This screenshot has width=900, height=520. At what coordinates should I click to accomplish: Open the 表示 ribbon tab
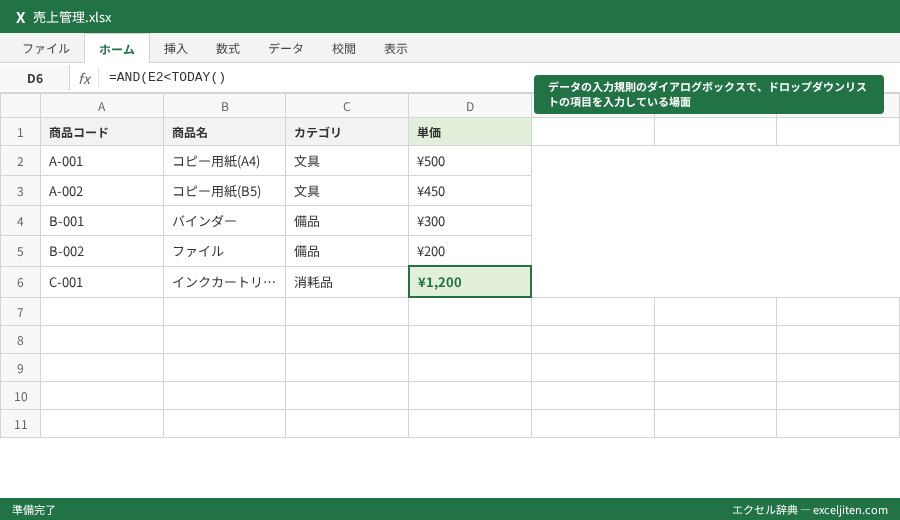(x=396, y=49)
